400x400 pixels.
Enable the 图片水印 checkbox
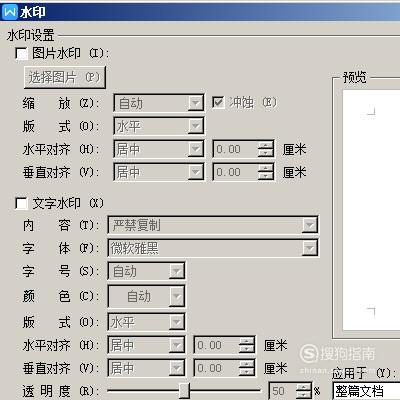[21, 53]
